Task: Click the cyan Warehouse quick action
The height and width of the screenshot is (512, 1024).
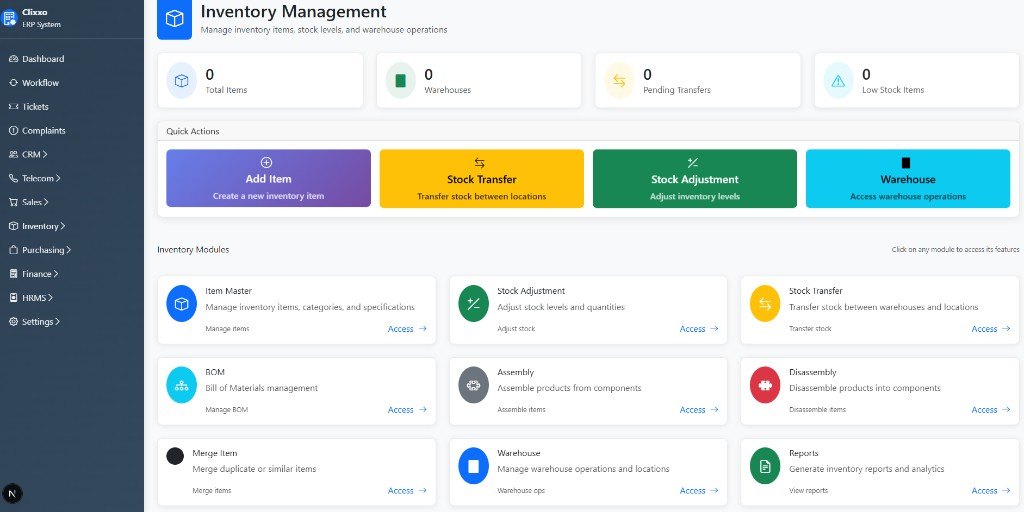Action: tap(908, 178)
